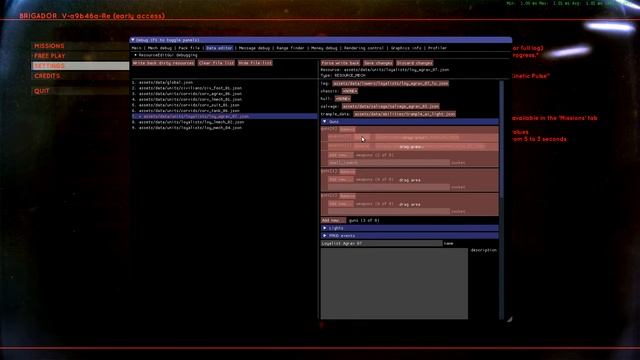The image size is (640, 360).
Task: Click the name field Loyalist Agrav 07
Action: [381, 244]
